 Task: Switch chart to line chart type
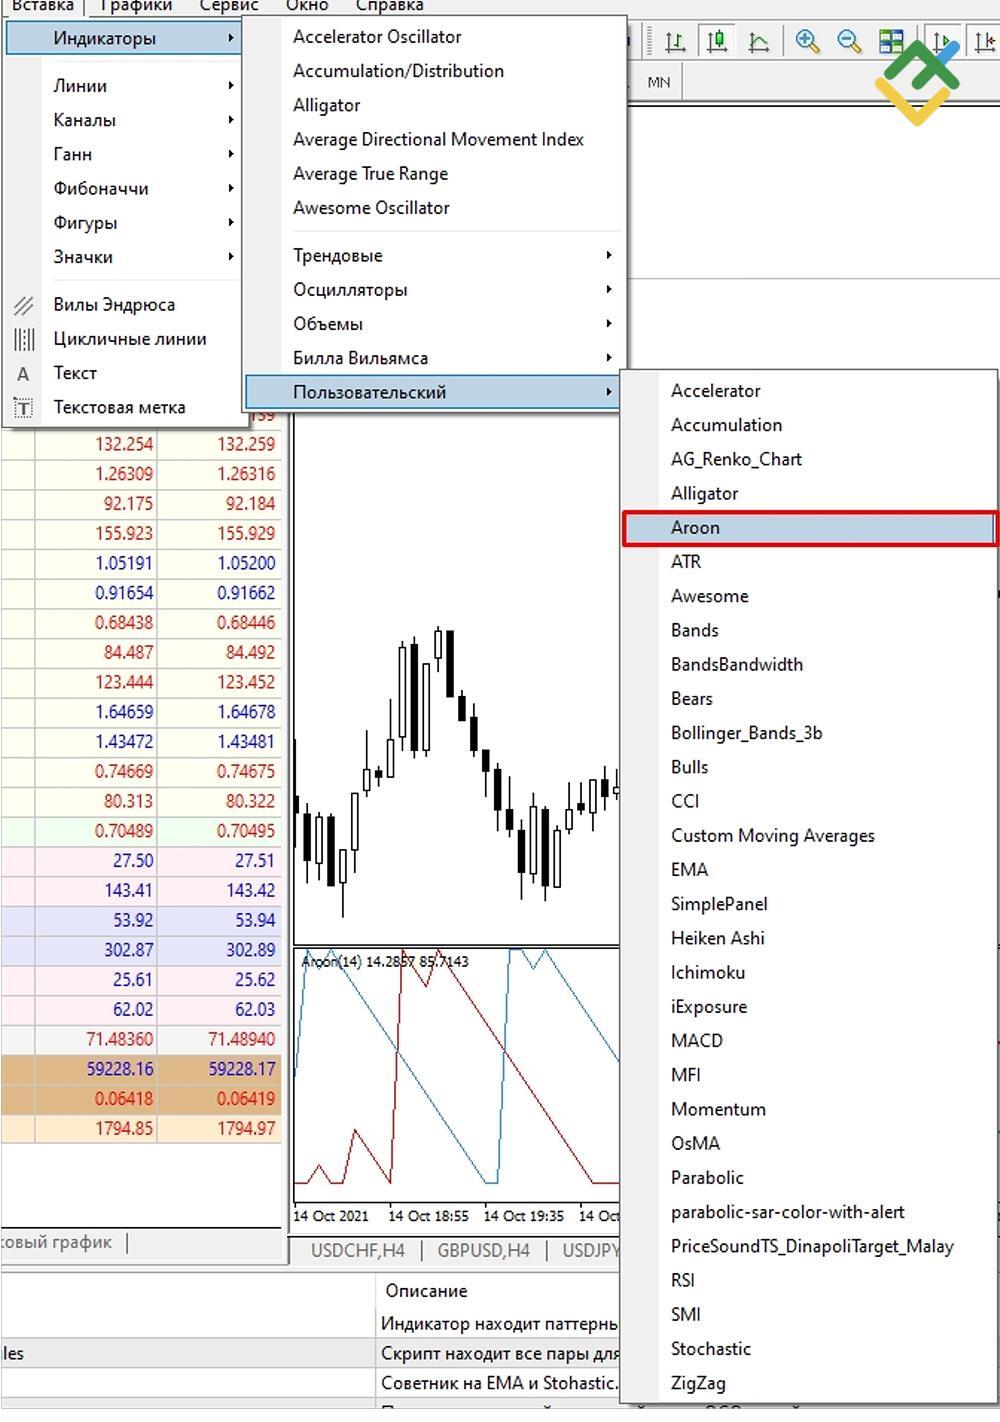coord(759,41)
